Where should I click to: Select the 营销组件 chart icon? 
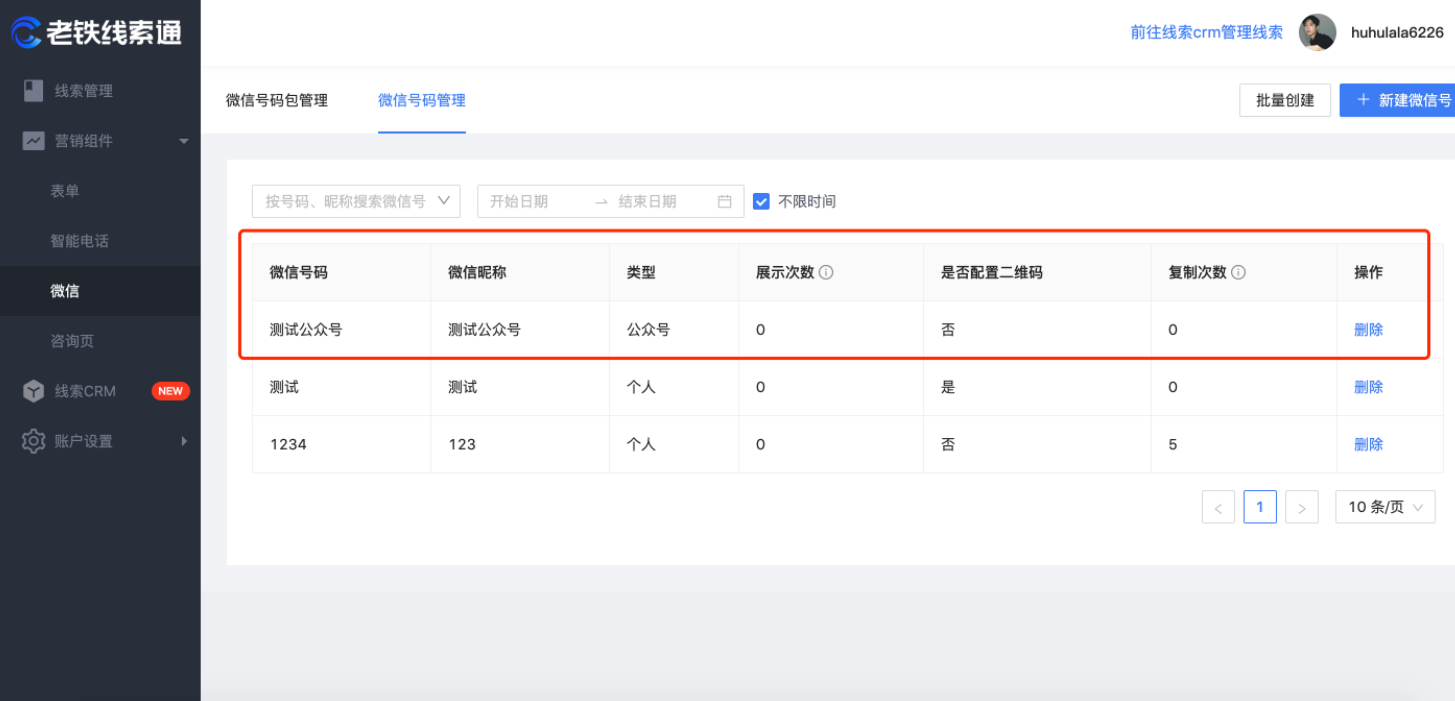point(34,141)
